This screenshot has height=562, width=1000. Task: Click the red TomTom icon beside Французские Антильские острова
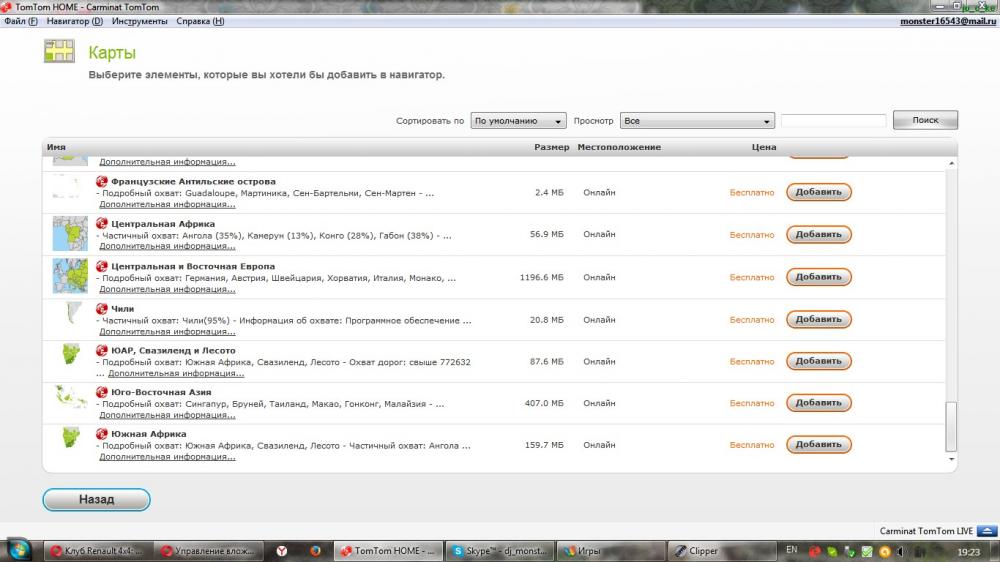[101, 181]
